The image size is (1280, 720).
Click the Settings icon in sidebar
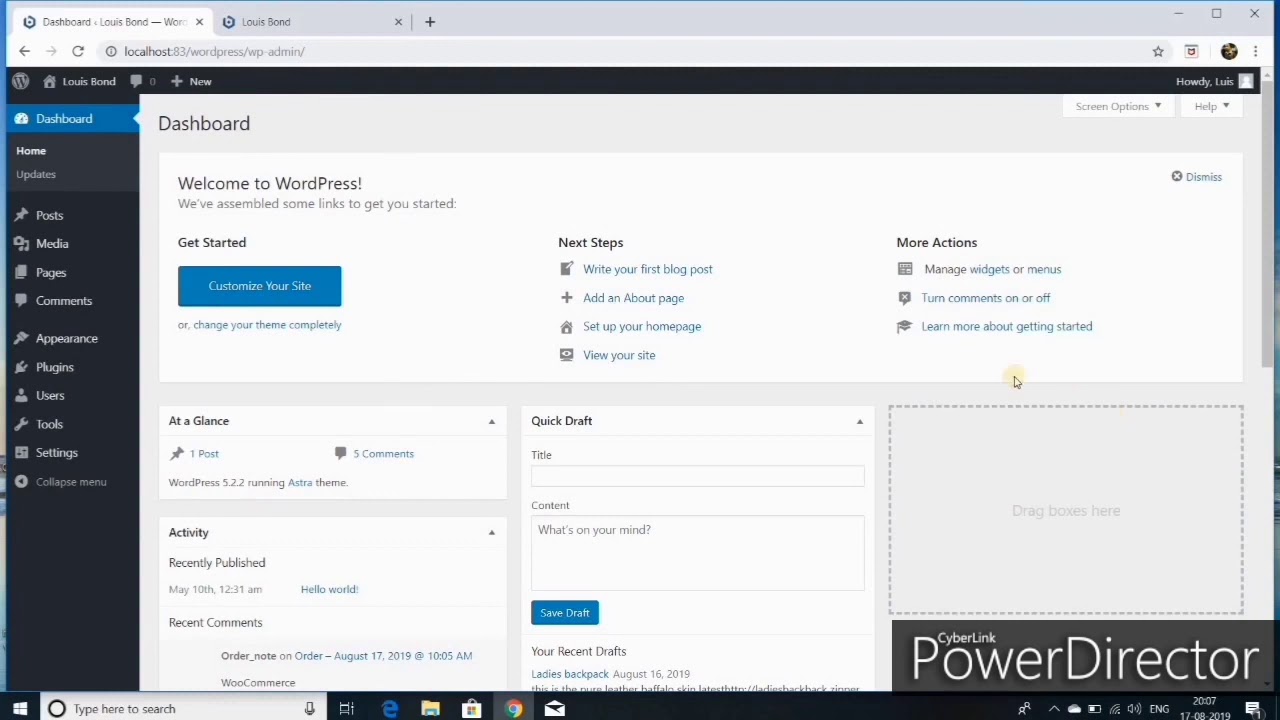click(21, 452)
